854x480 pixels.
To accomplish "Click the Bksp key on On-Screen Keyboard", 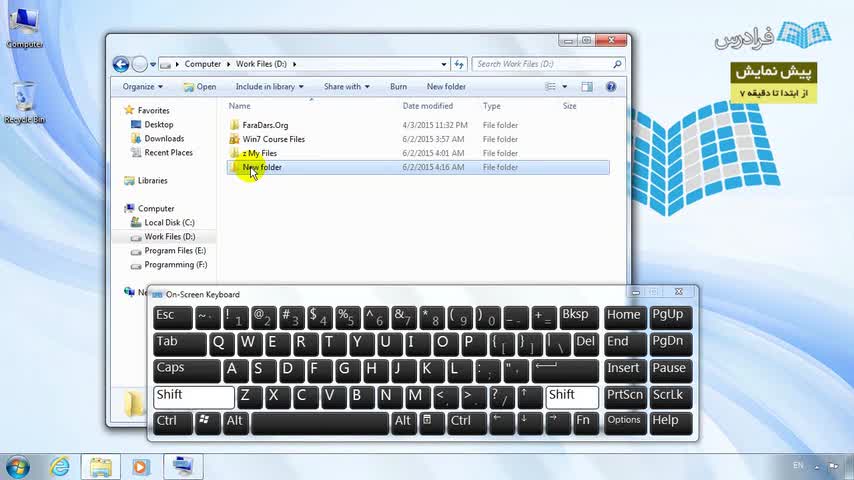I will (579, 318).
